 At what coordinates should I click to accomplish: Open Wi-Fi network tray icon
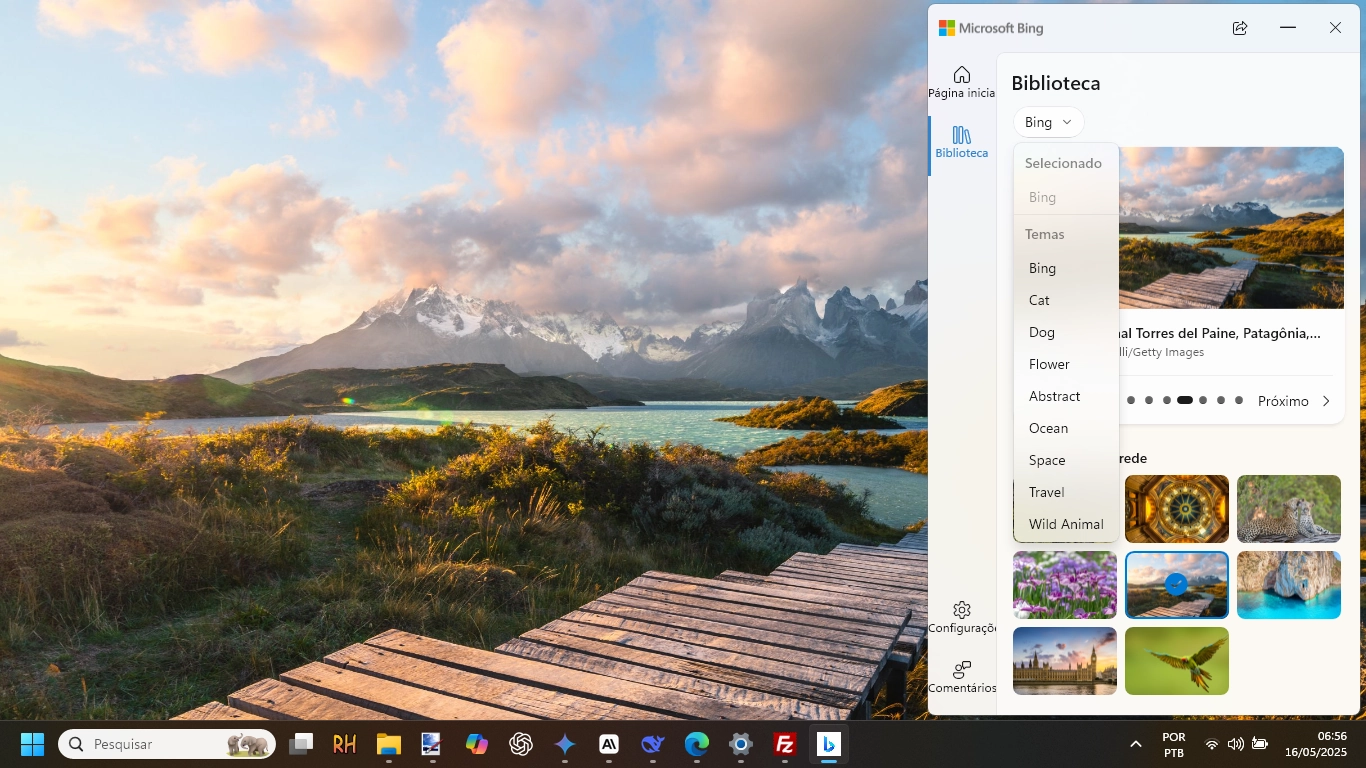coord(1212,744)
